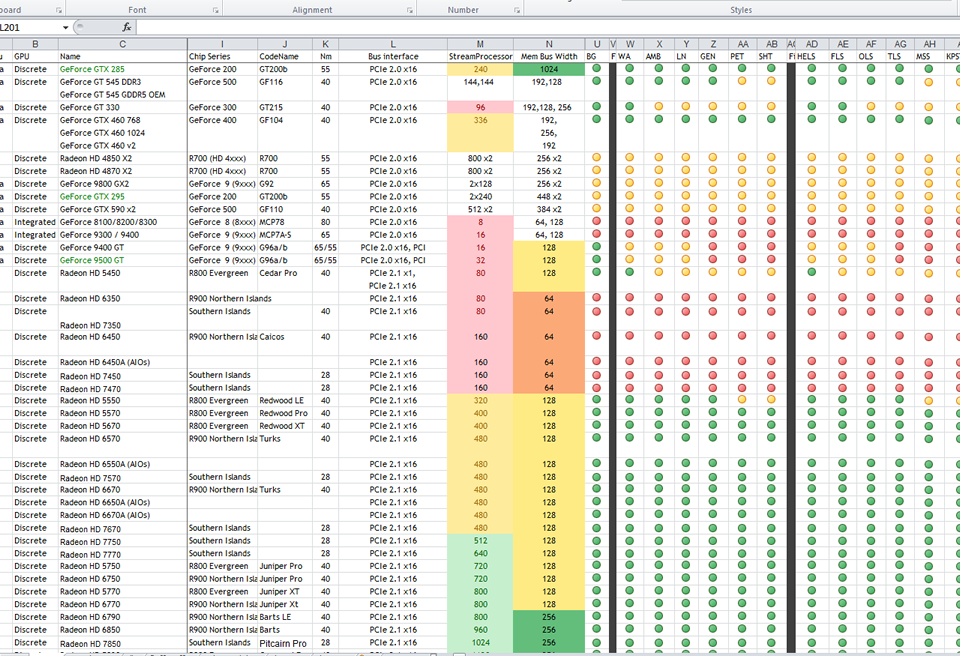Screen dimensions: 960x656
Task: Click yellow BG indicator in Radeon HD 4850 X2 row
Action: click(596, 157)
